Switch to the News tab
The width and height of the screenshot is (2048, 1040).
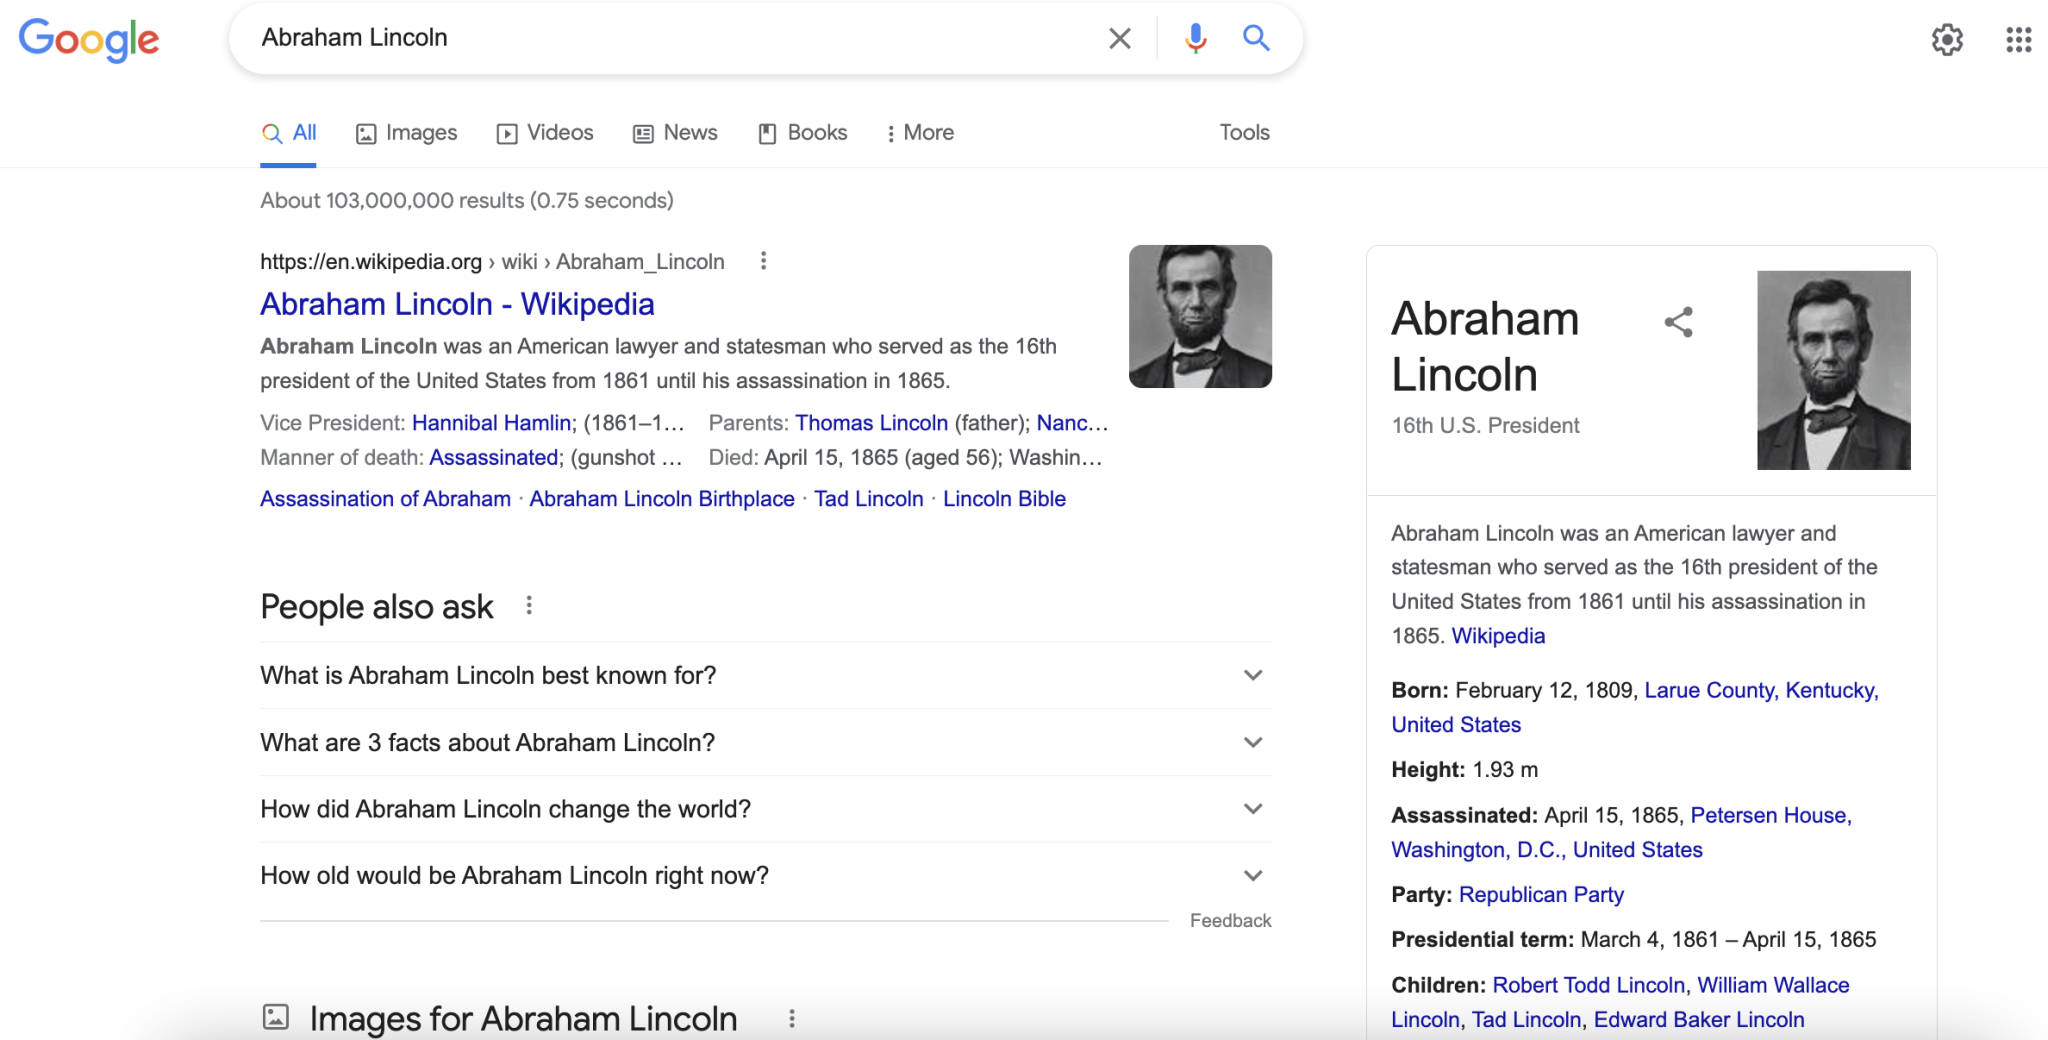click(x=676, y=133)
